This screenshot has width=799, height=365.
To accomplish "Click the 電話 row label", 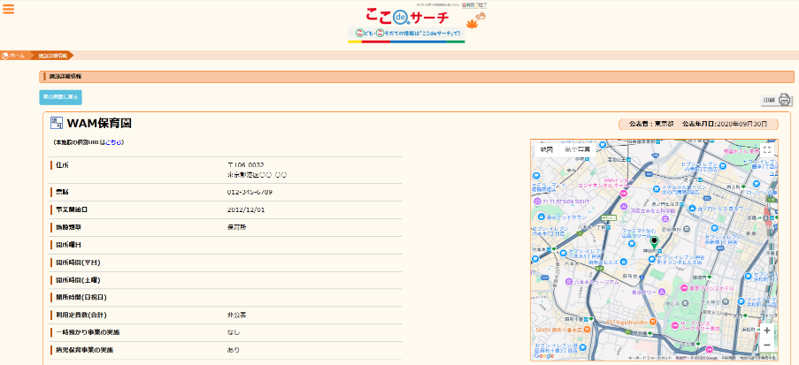I will click(x=62, y=192).
